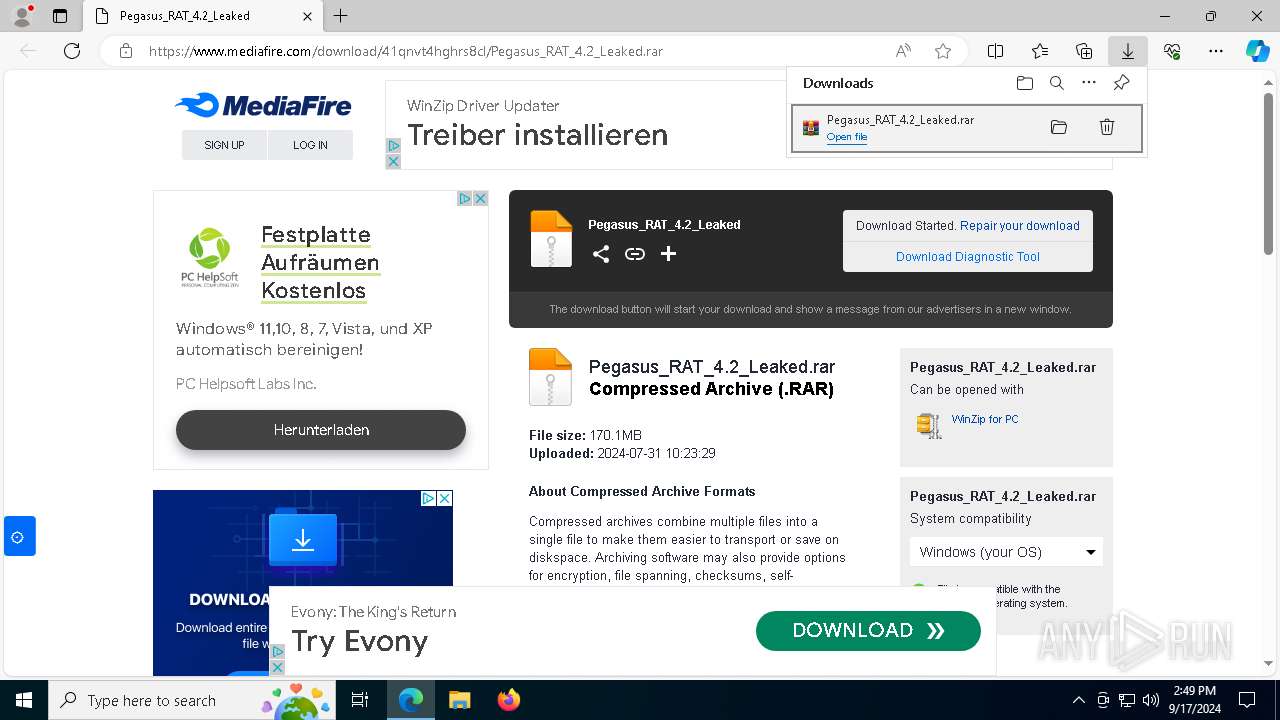1280x720 pixels.
Task: Open split screen view
Action: click(996, 51)
